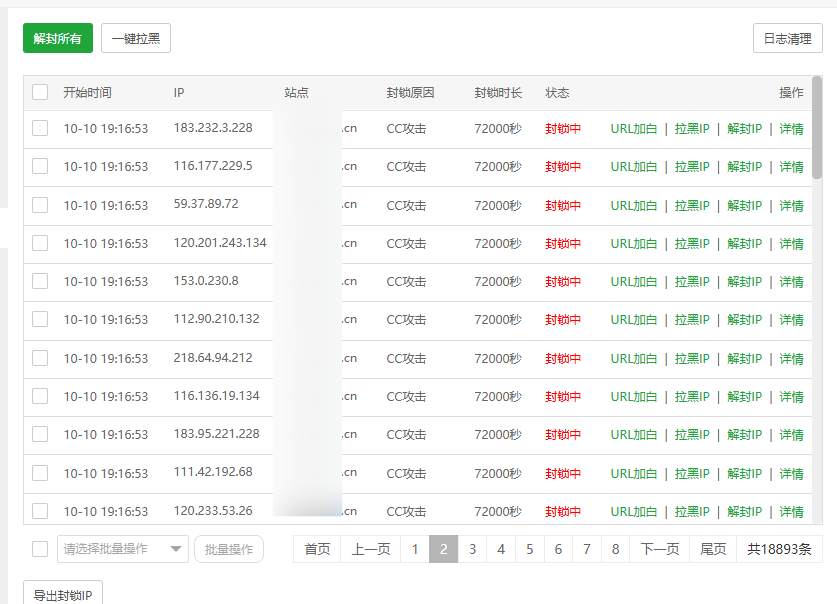Click URL加白 for IP 116.177.229.5
Viewport: 837px width, 604px height.
coord(634,166)
